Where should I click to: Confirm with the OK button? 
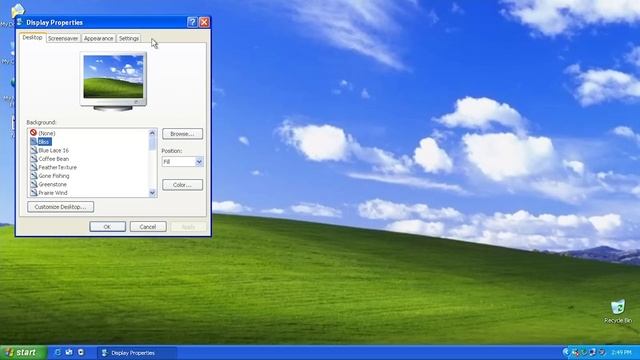point(107,227)
